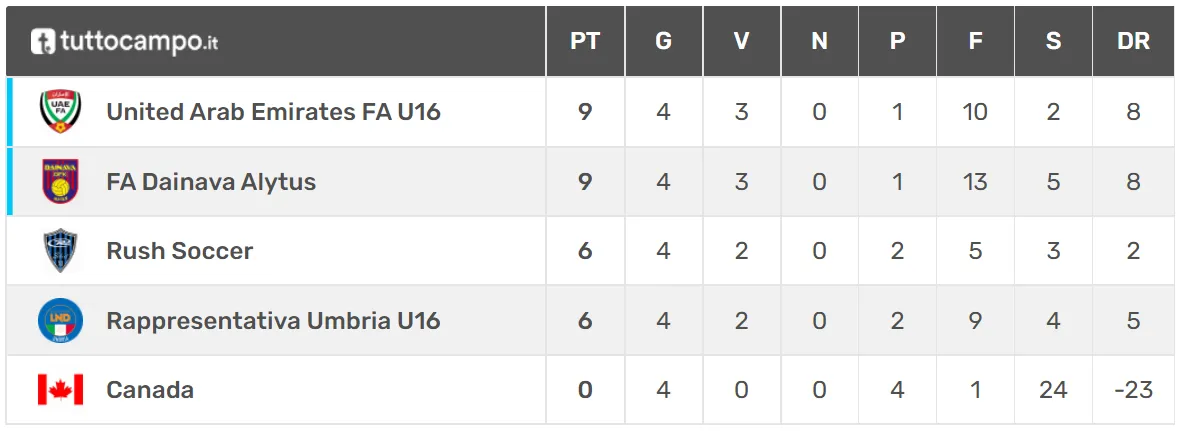
Task: Open Rappresentativa Umbria U16 team page
Action: (x=273, y=320)
